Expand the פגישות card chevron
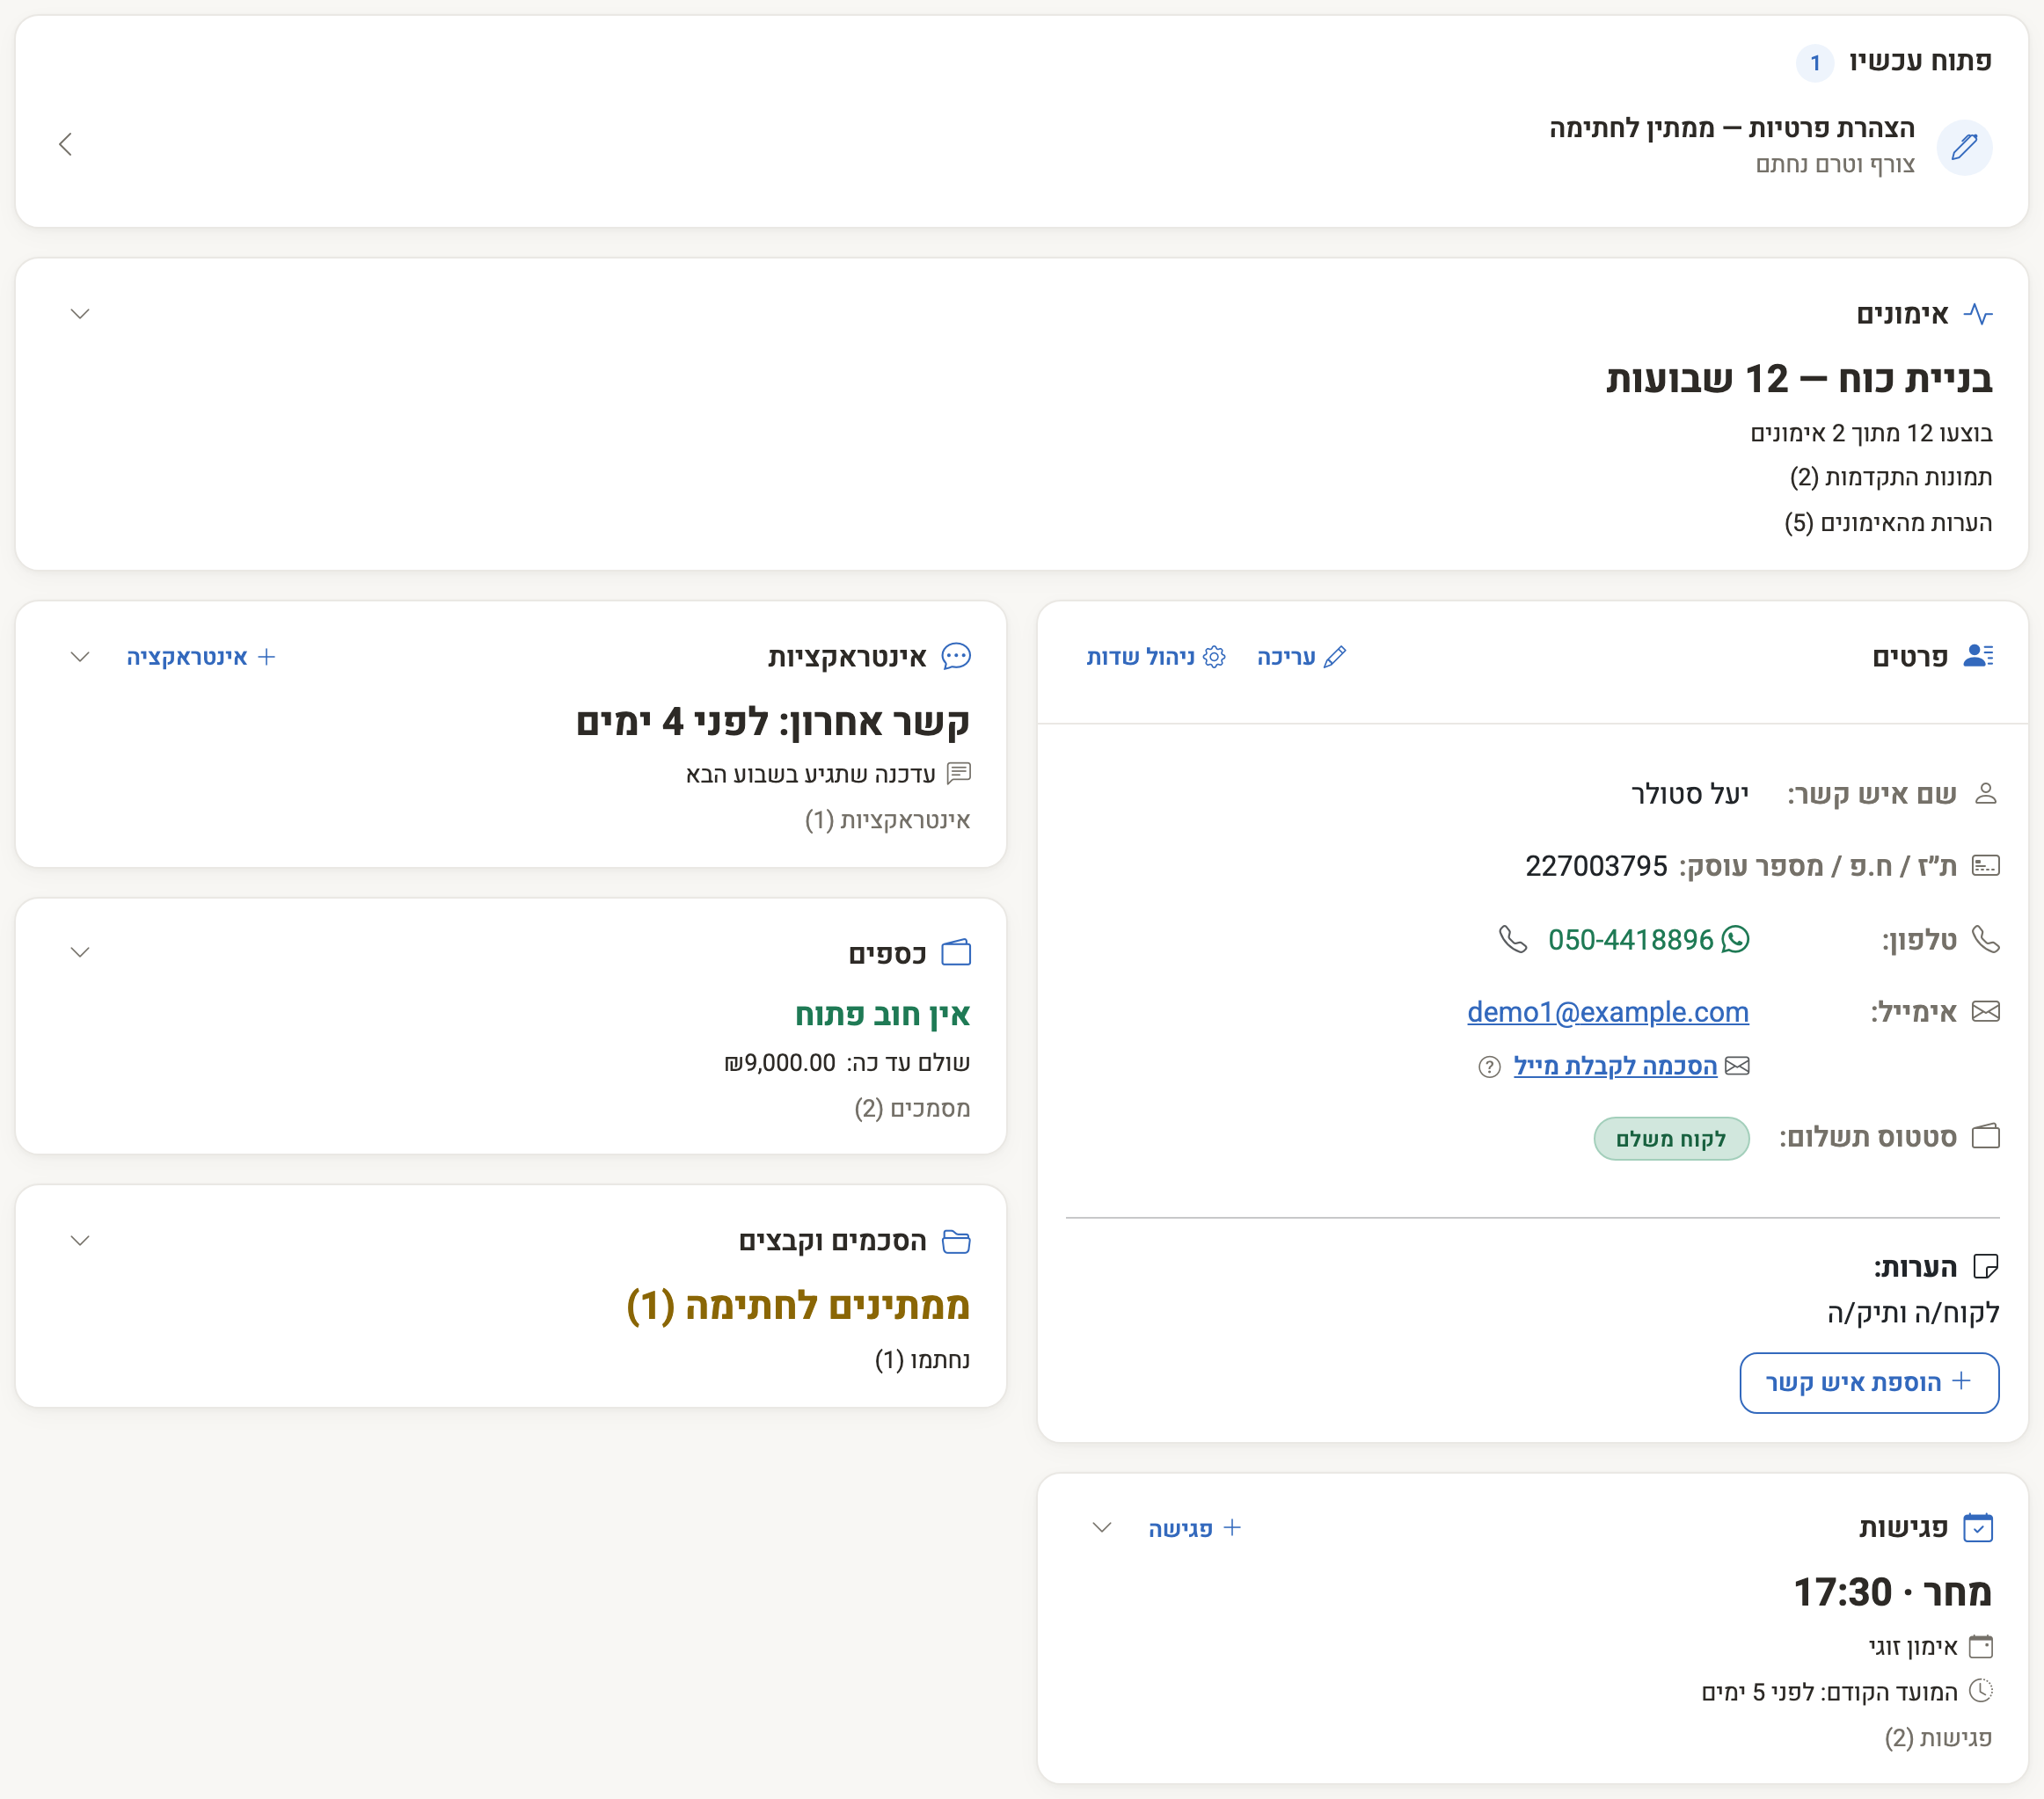Screen dimensions: 2044x1799 (x=1102, y=1528)
